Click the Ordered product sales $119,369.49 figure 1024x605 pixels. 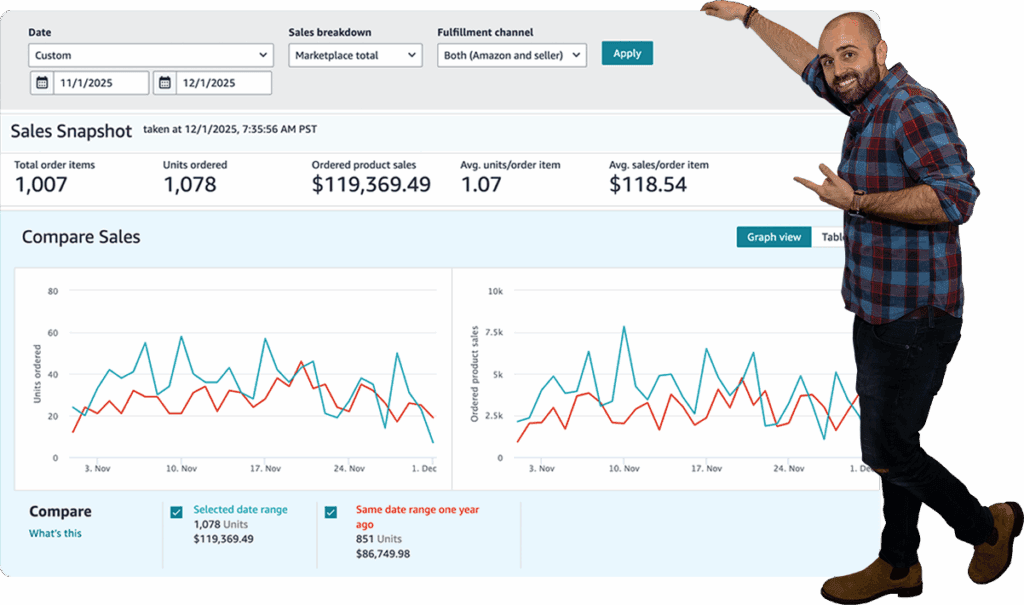click(371, 184)
